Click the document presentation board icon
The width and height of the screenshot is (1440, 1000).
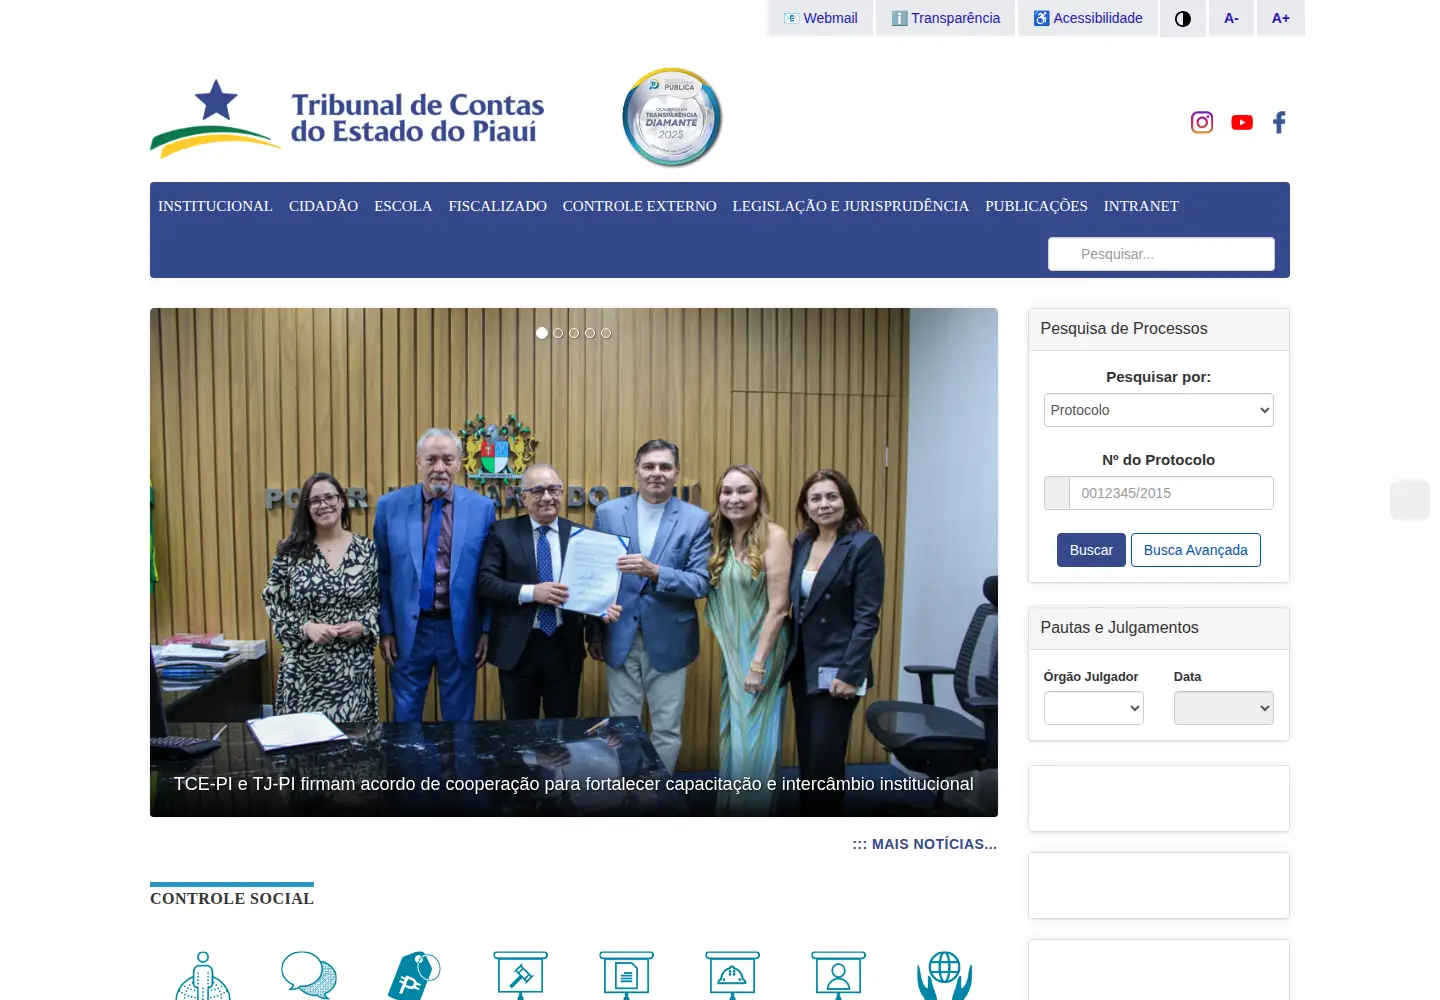click(x=627, y=976)
